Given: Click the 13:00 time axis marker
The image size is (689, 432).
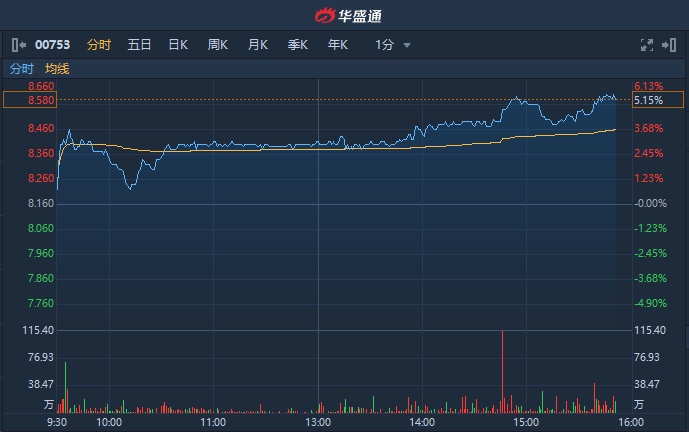Looking at the screenshot, I should [318, 423].
